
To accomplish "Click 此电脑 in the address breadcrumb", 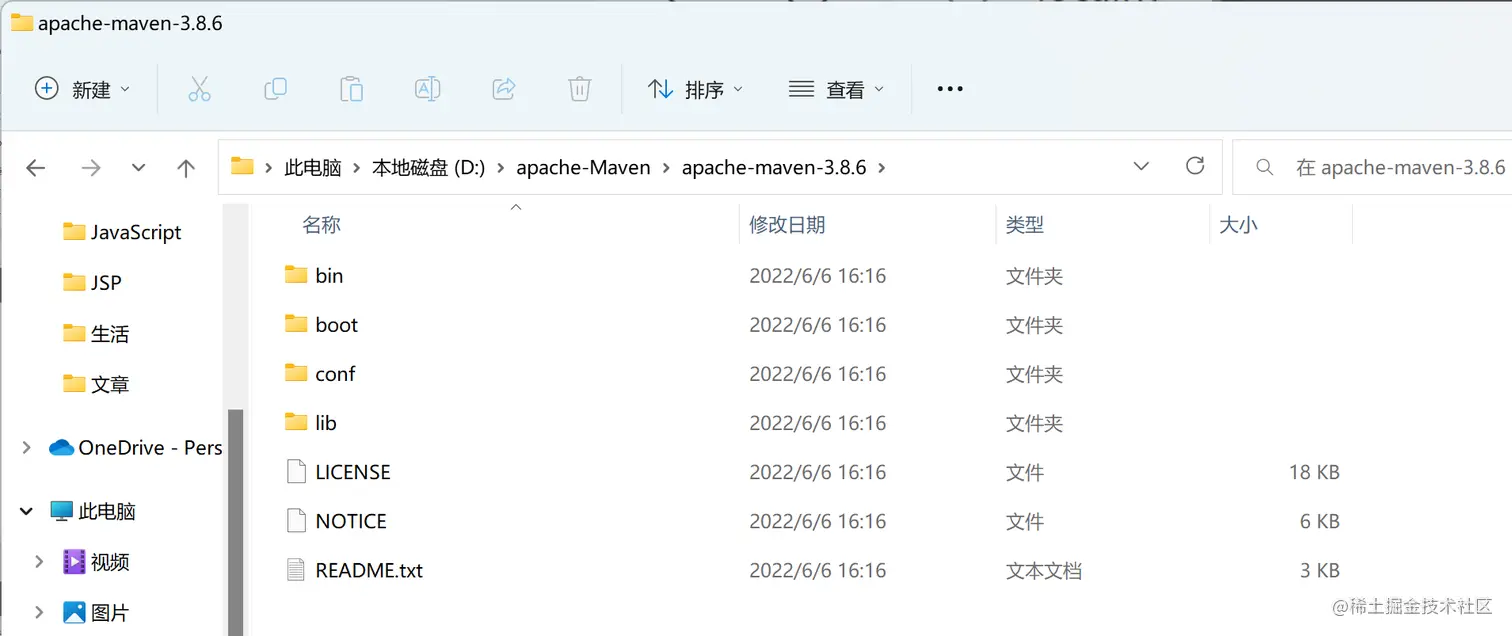I will [x=313, y=167].
